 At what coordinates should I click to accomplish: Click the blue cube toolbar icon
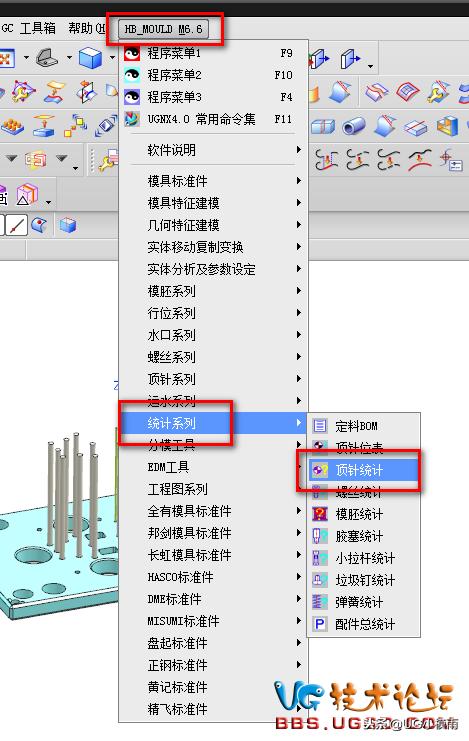tap(90, 58)
